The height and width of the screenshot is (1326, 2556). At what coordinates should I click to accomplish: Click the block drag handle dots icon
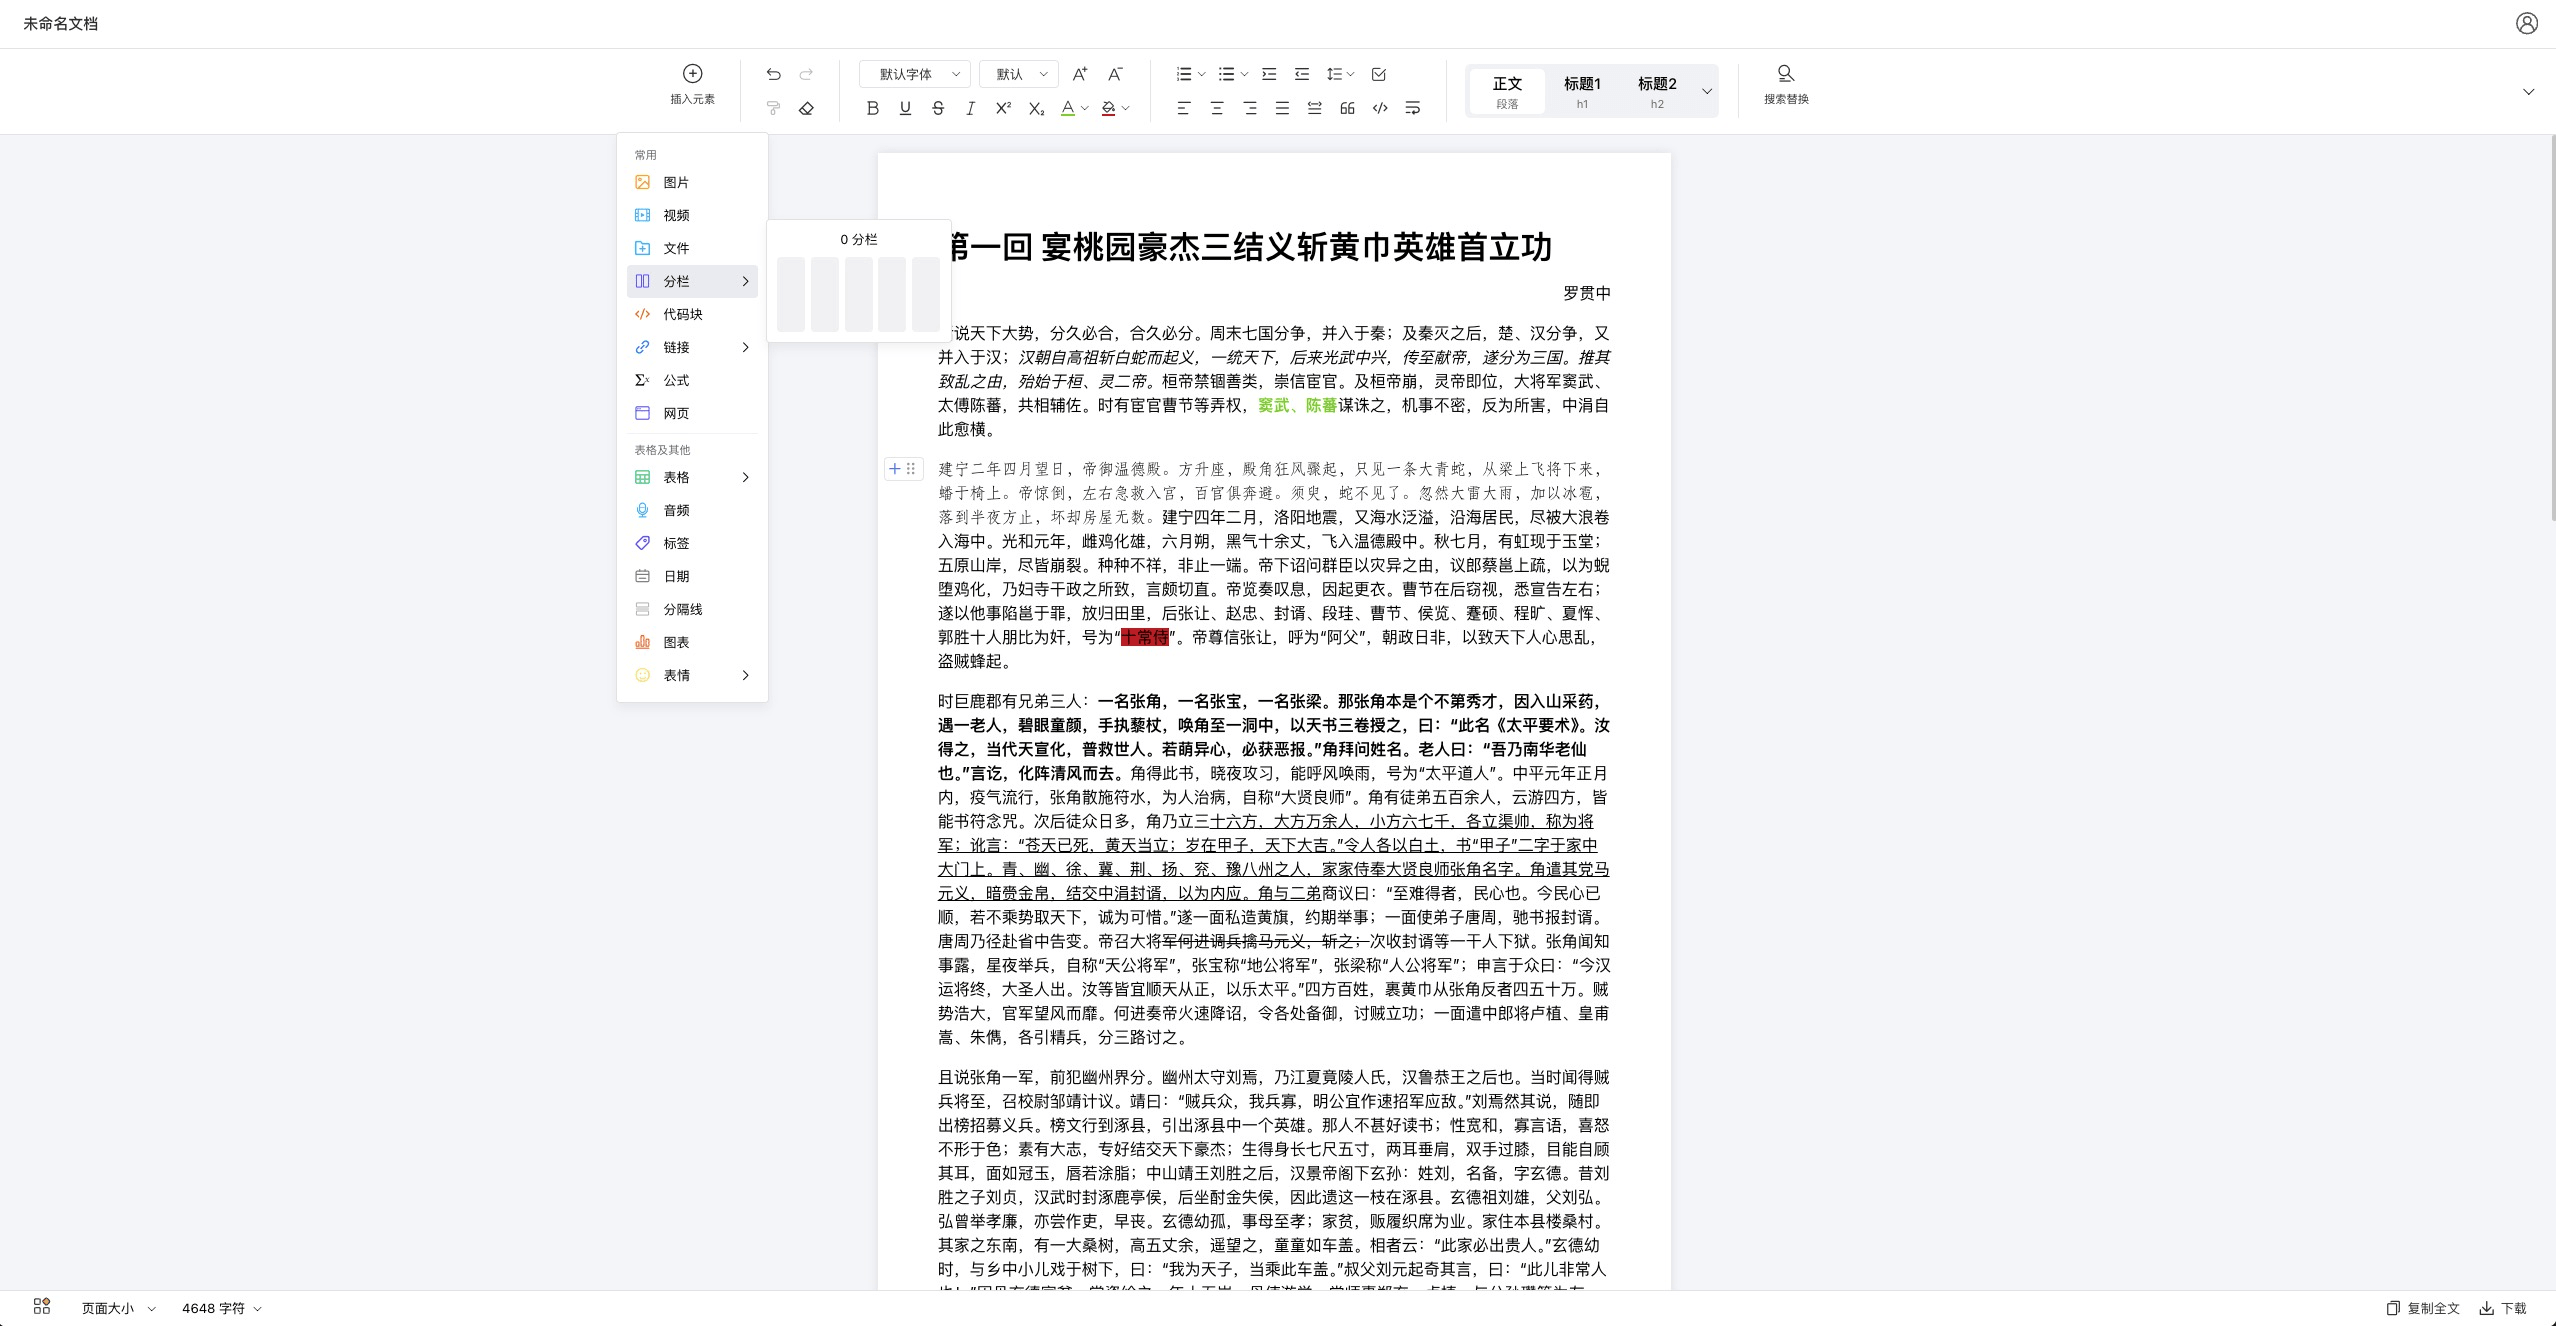tap(911, 468)
